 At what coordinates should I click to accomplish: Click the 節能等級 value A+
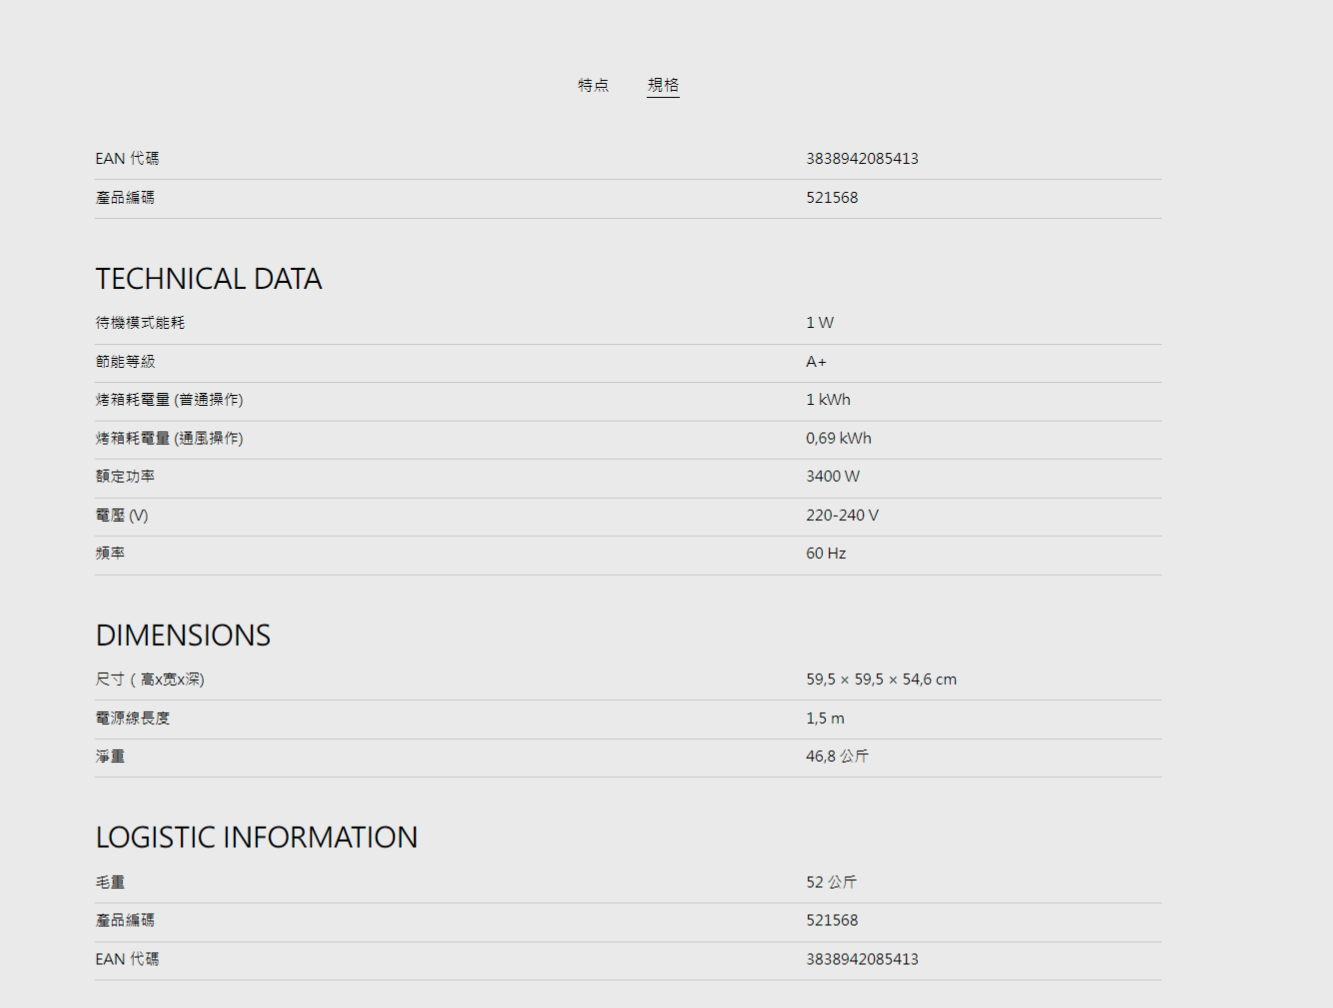[816, 362]
